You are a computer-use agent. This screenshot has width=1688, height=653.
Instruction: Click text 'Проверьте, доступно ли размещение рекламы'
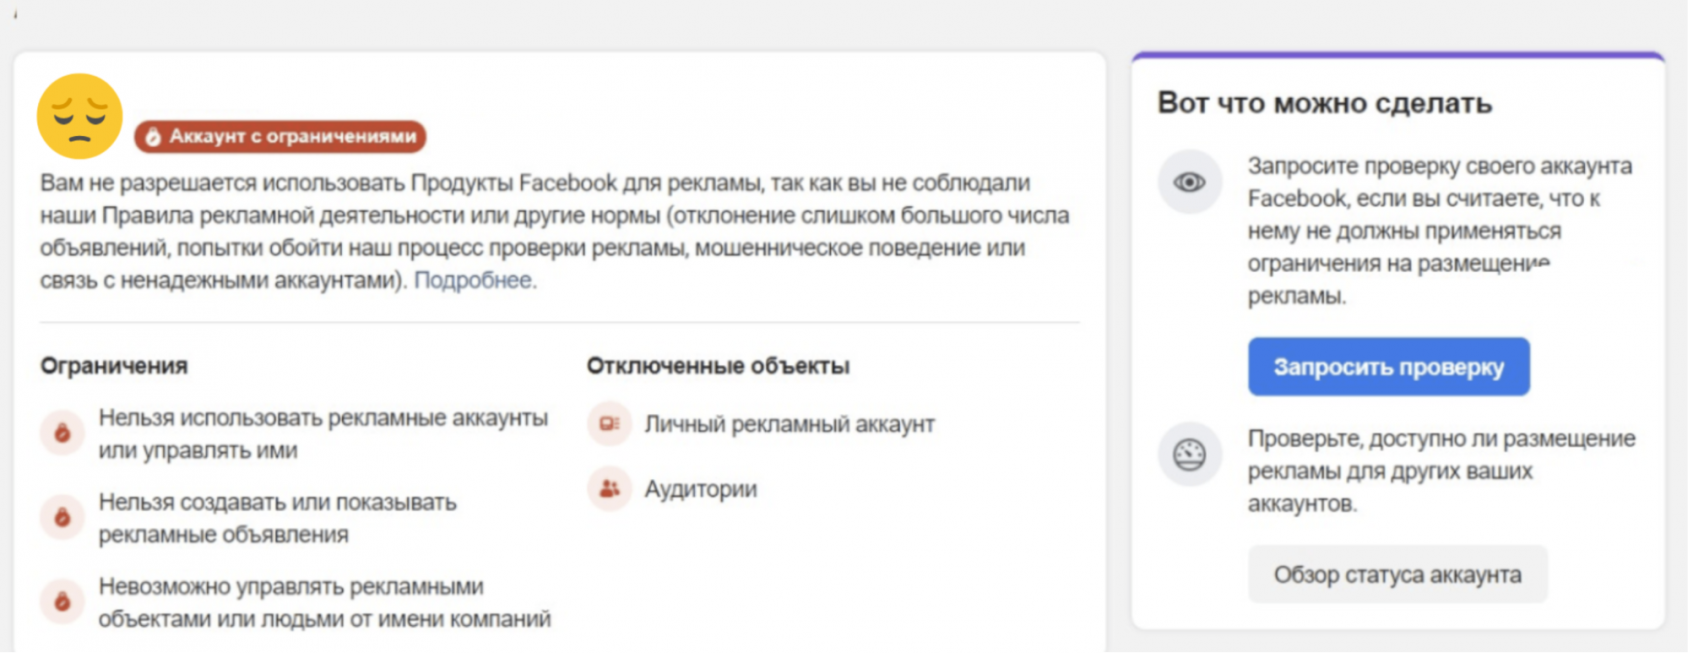click(1441, 471)
